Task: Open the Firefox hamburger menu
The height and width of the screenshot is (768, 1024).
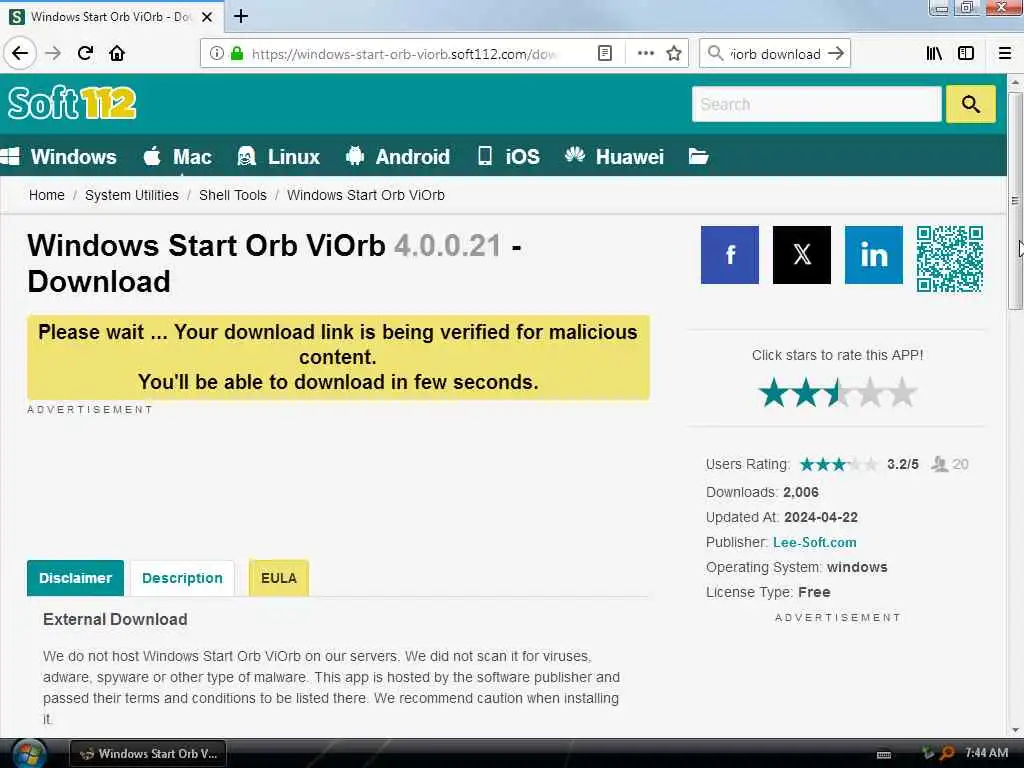Action: [1005, 54]
